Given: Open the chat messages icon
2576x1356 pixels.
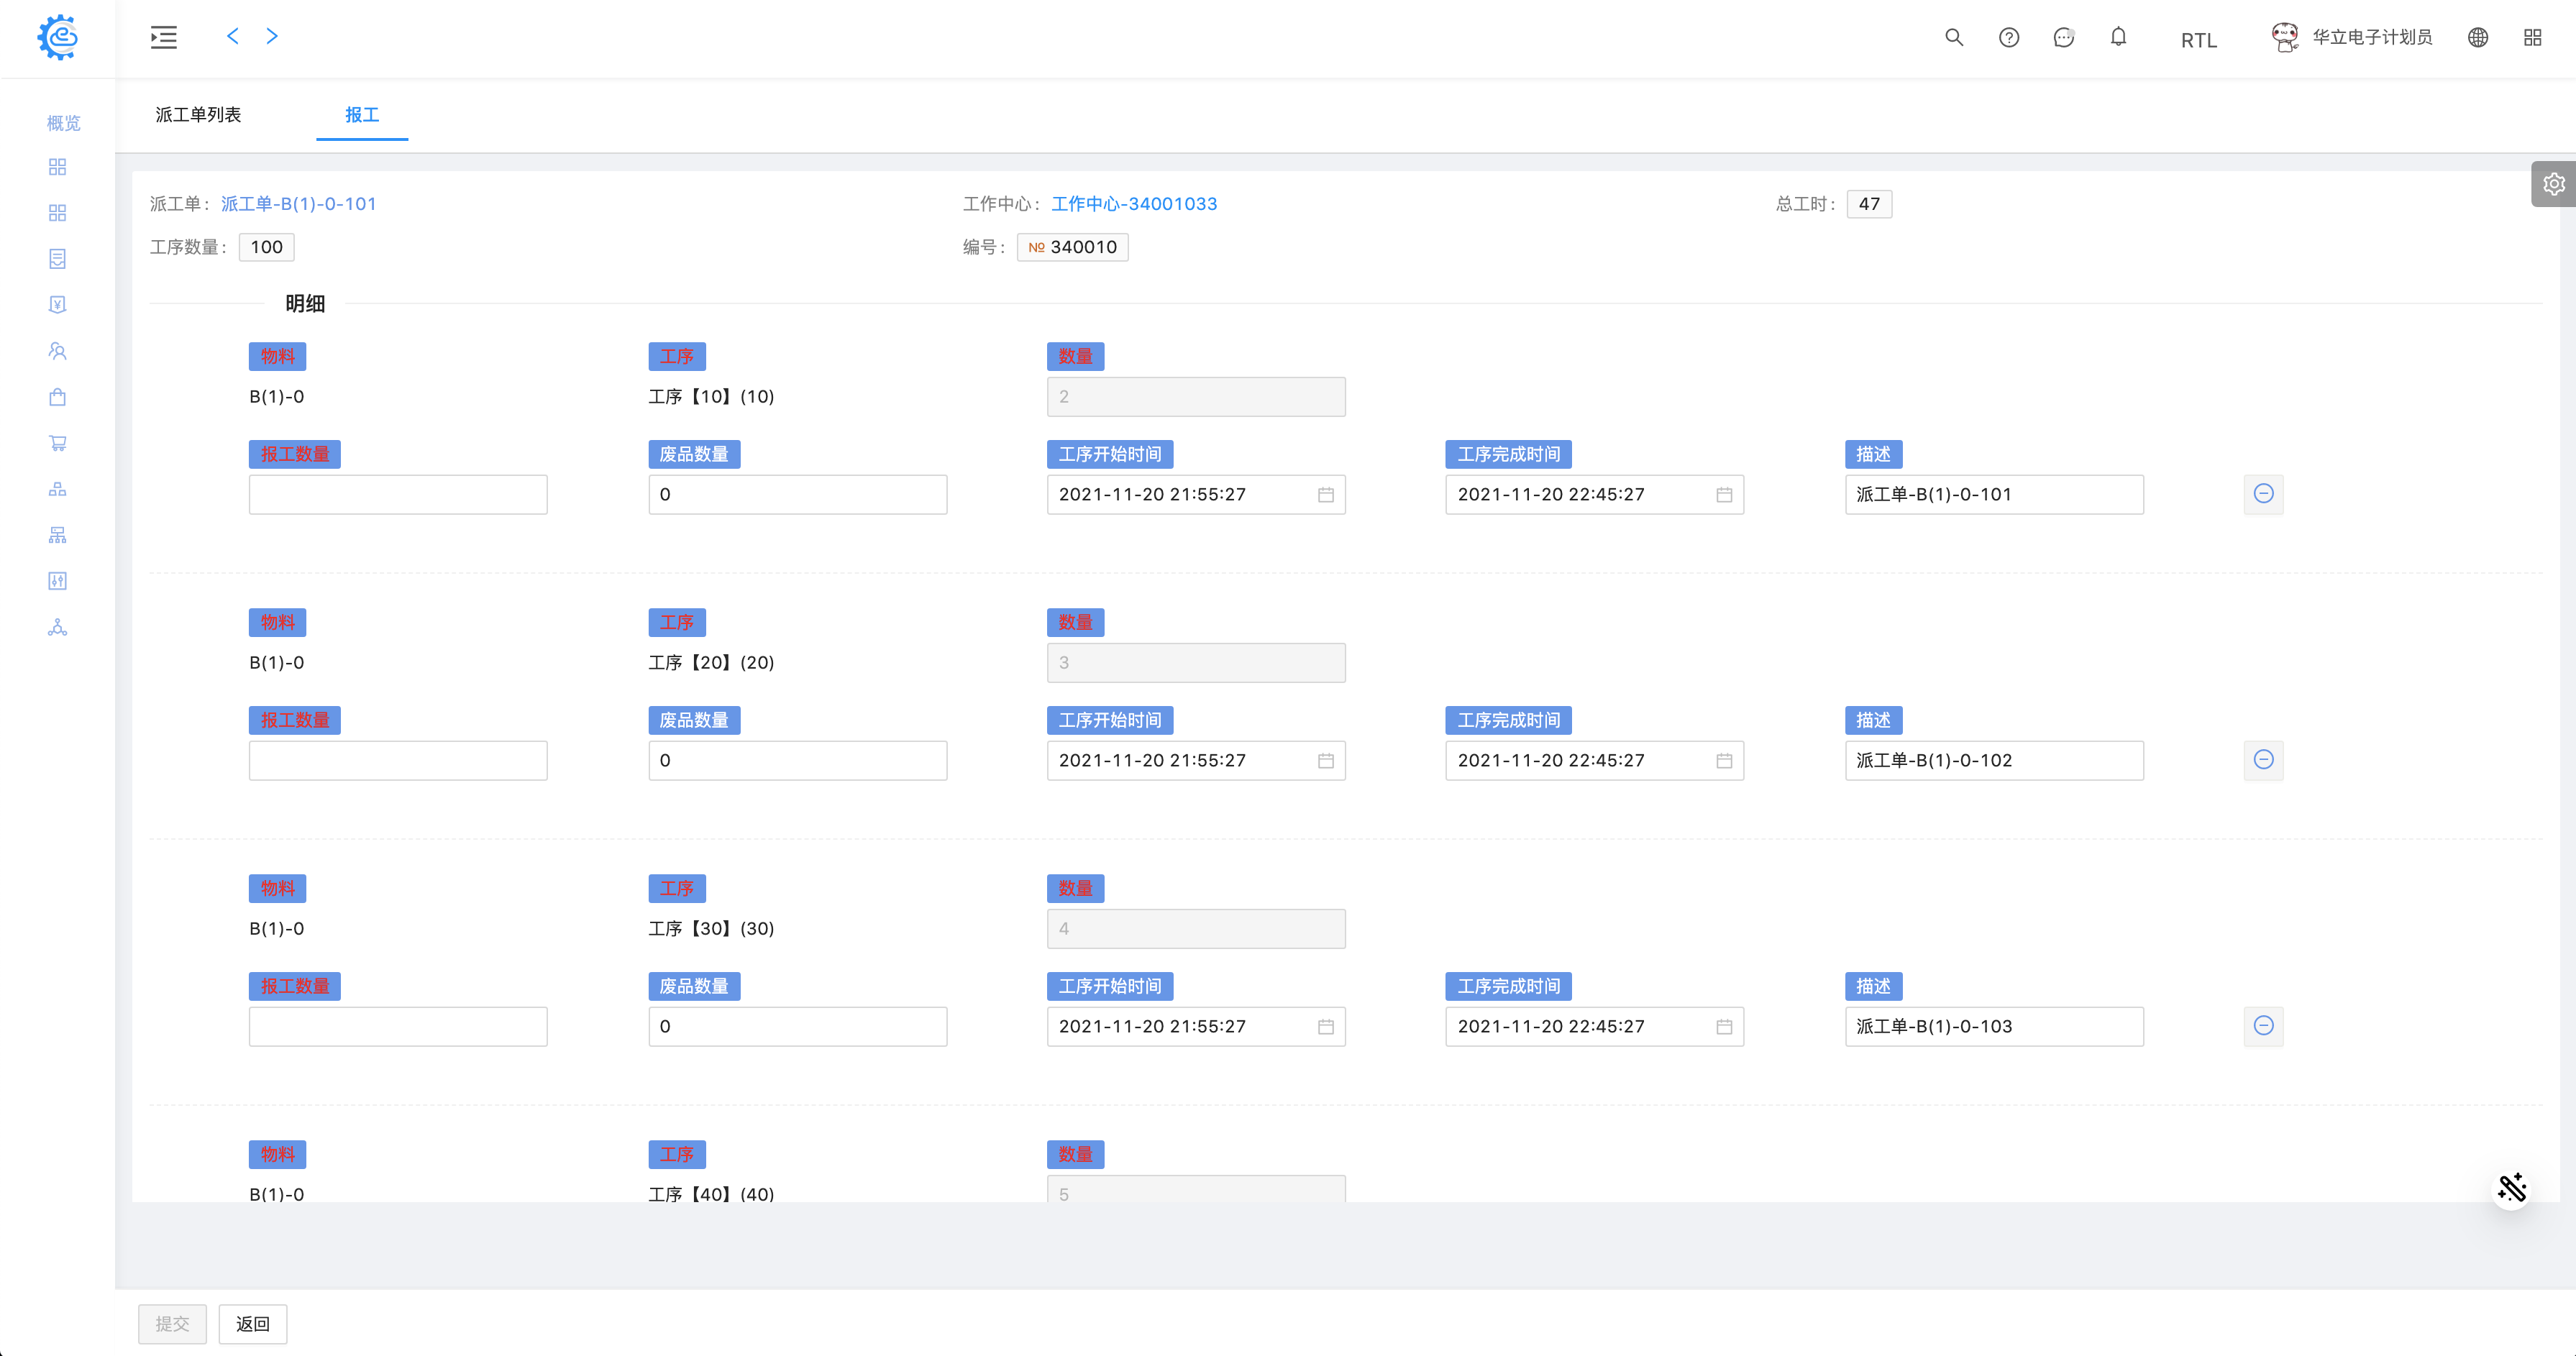Looking at the screenshot, I should [x=2063, y=38].
